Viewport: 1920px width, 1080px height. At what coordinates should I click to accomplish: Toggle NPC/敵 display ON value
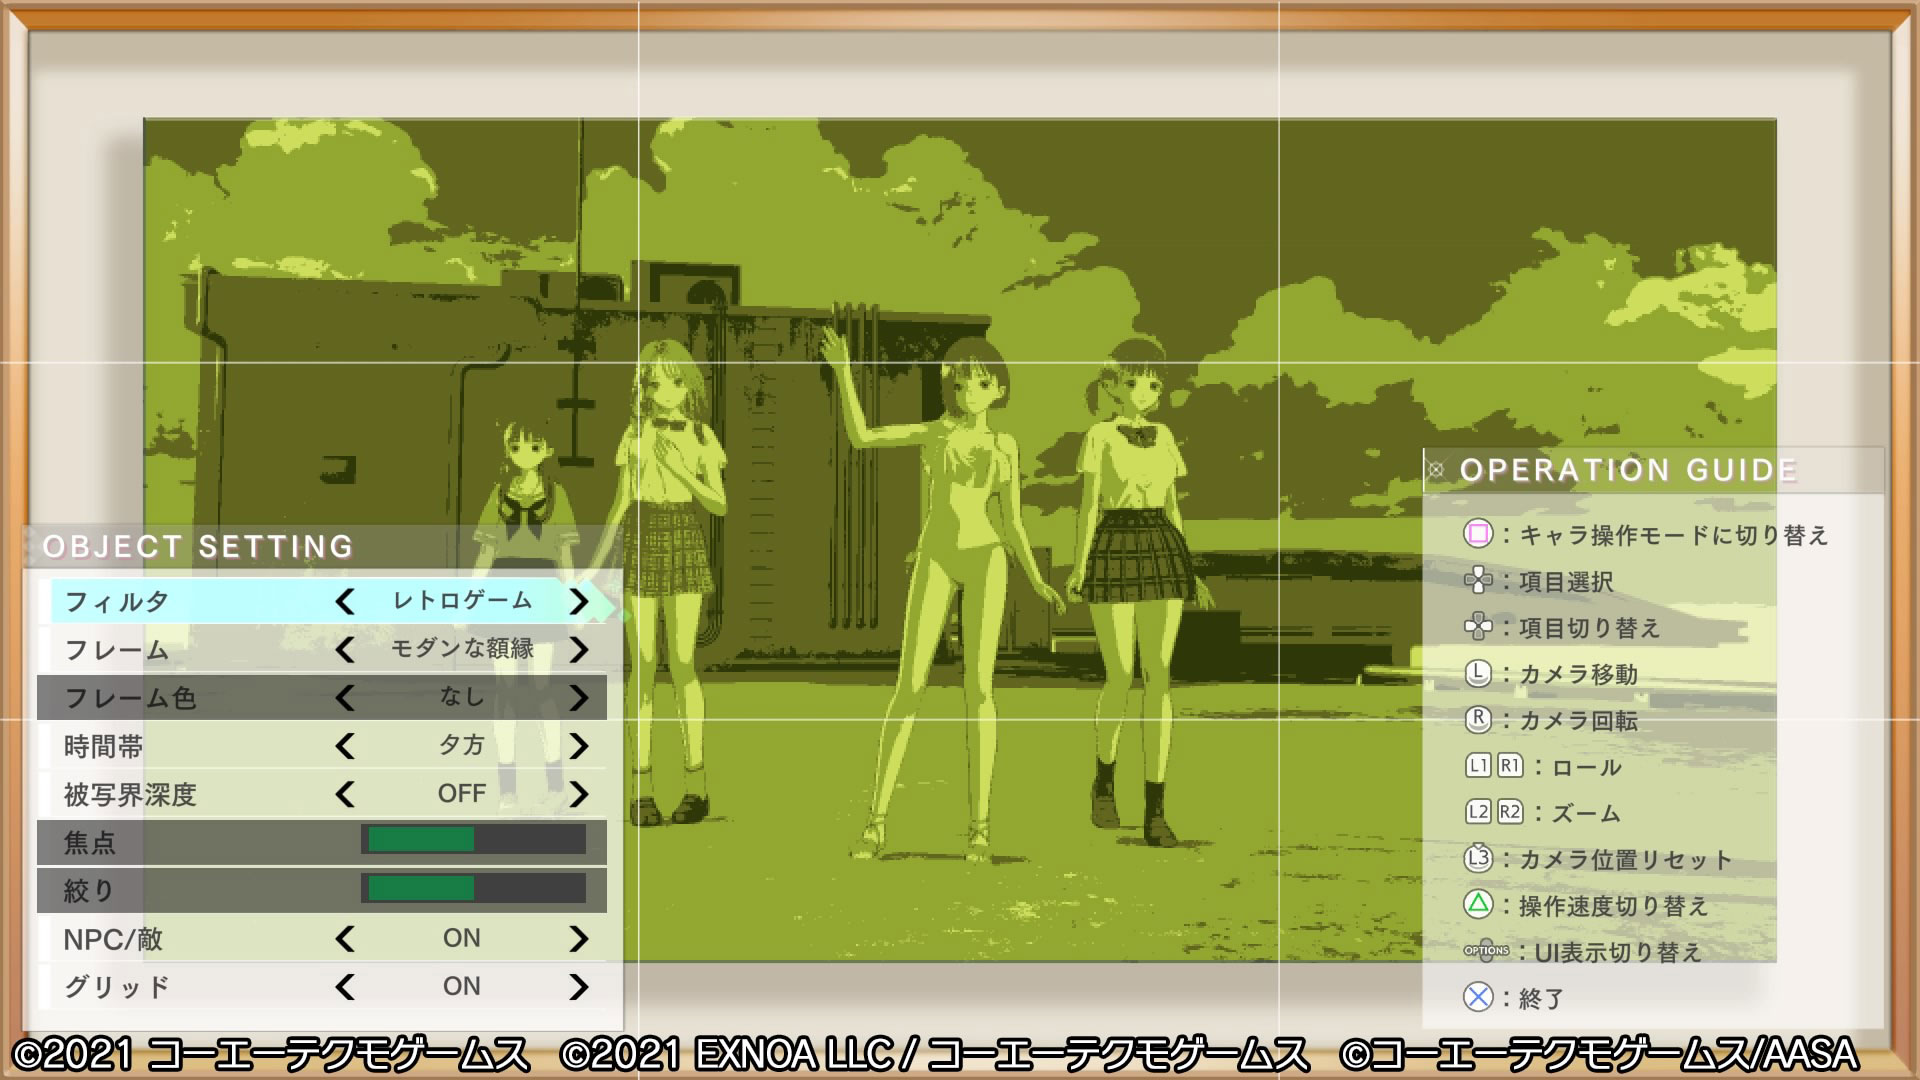(x=461, y=939)
